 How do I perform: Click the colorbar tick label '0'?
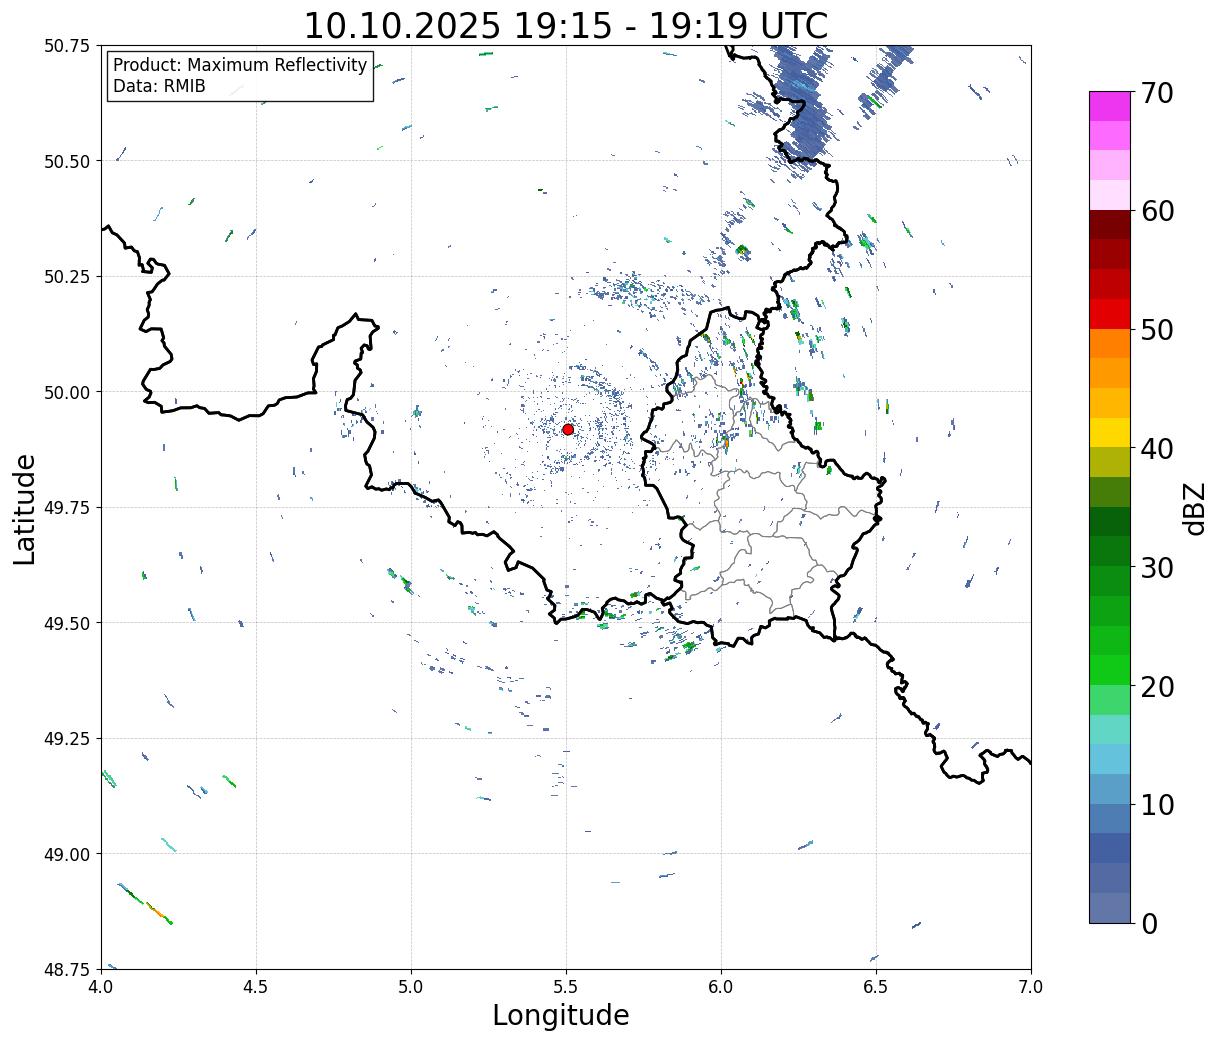(x=1149, y=923)
